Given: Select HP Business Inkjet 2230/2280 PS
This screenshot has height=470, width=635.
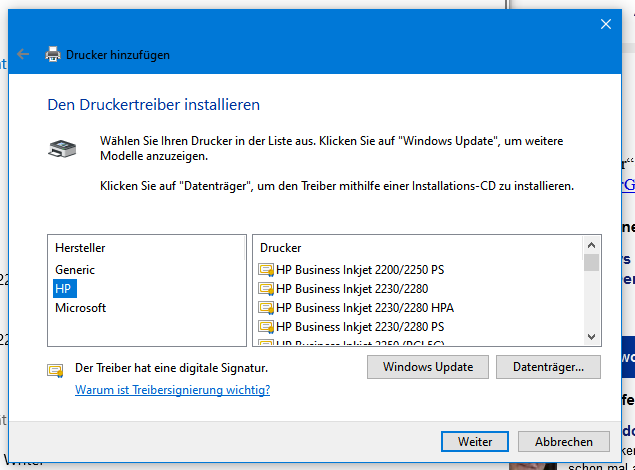Looking at the screenshot, I should pyautogui.click(x=360, y=327).
